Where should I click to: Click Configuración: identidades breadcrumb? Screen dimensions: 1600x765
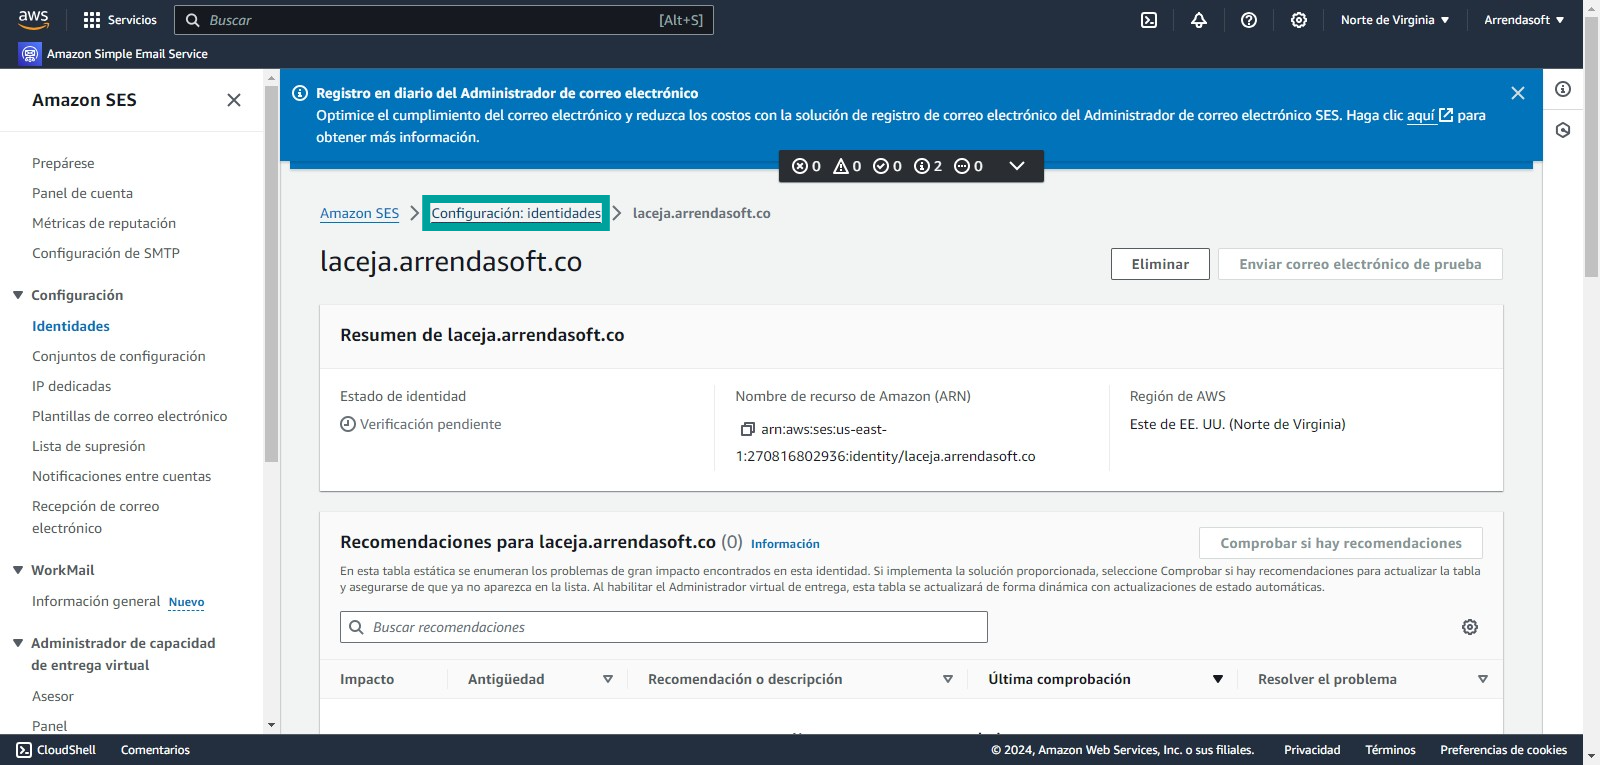point(516,213)
